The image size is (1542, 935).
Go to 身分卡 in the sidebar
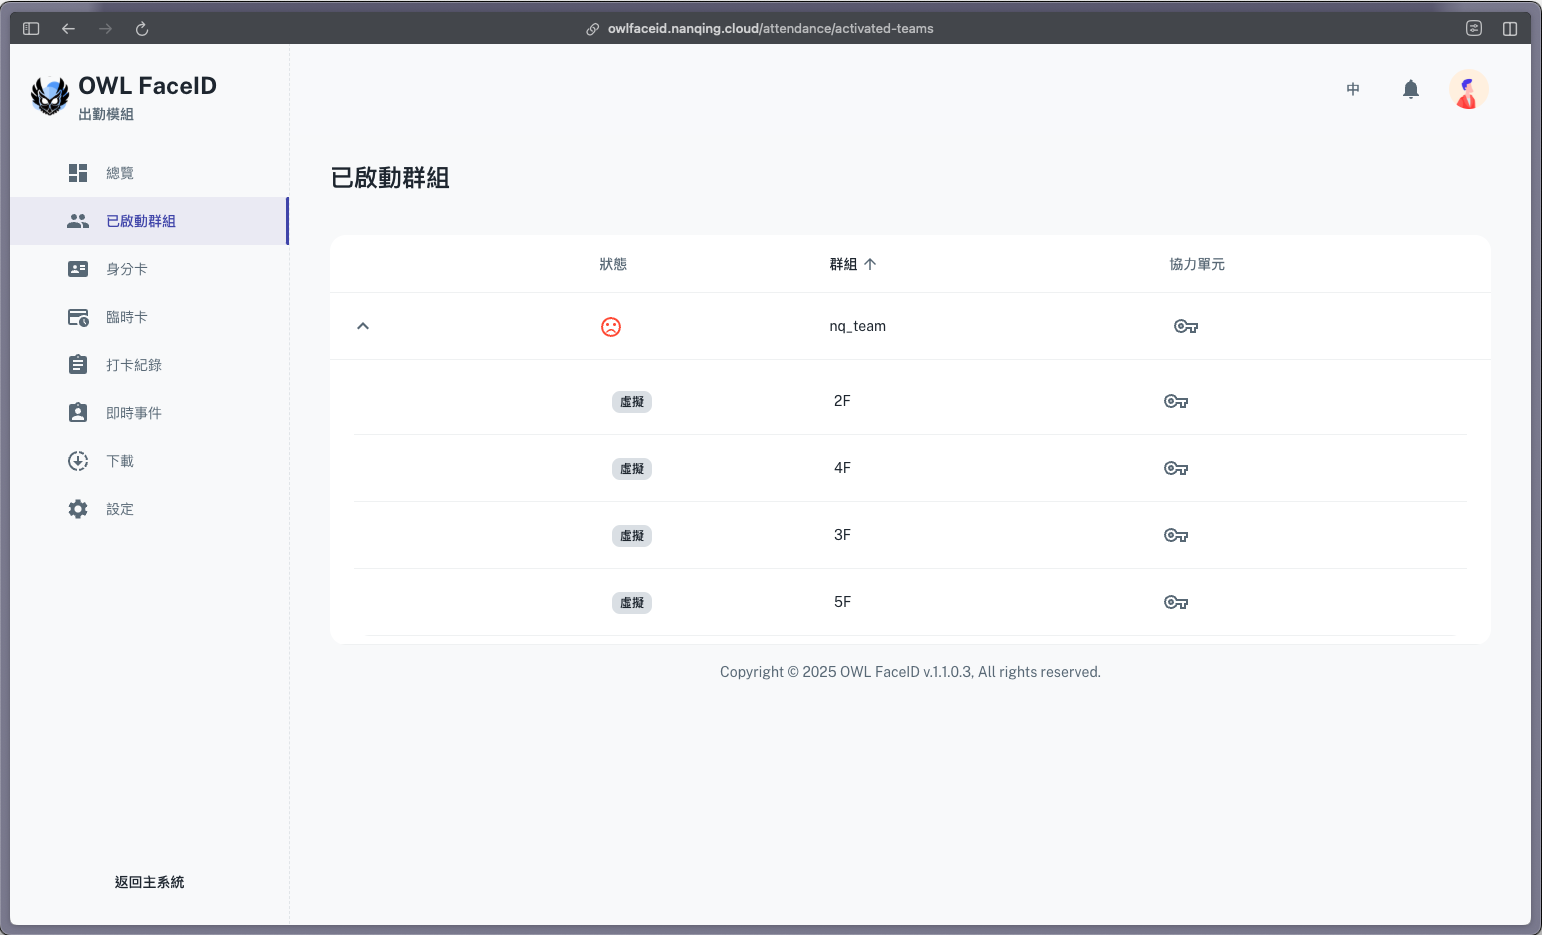(x=126, y=269)
